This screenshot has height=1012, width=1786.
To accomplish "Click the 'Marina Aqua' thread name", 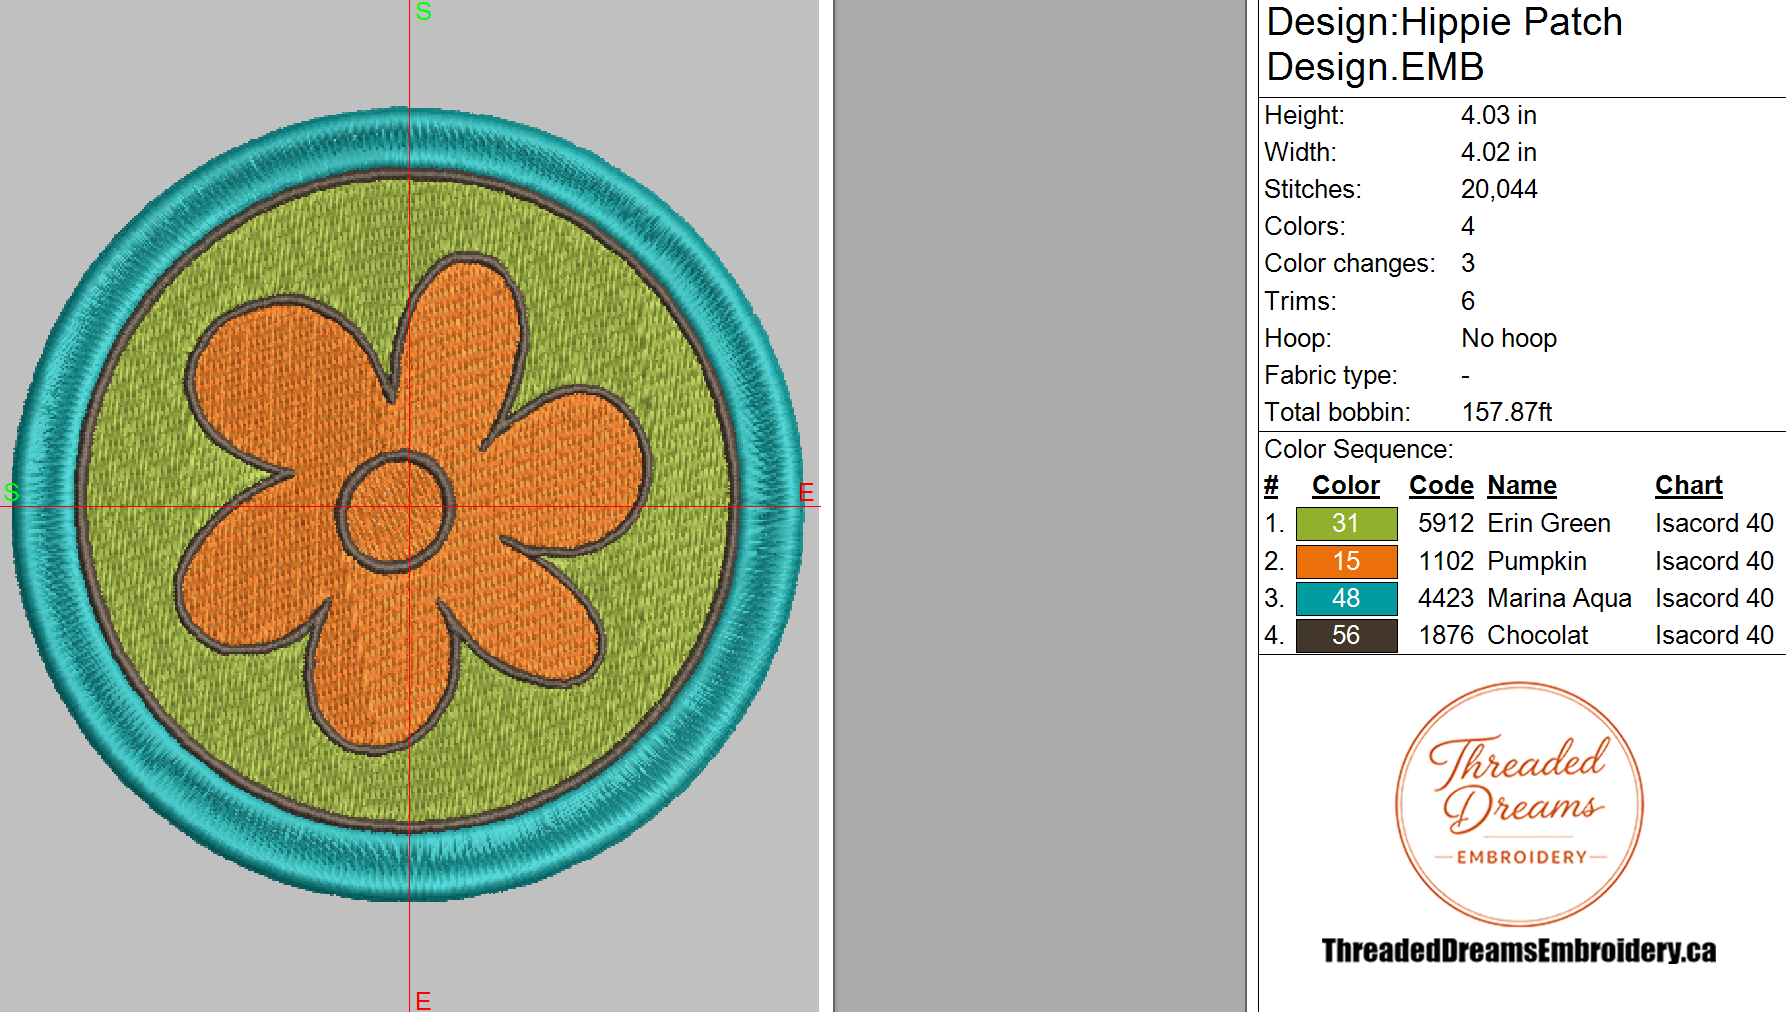I will pos(1559,598).
